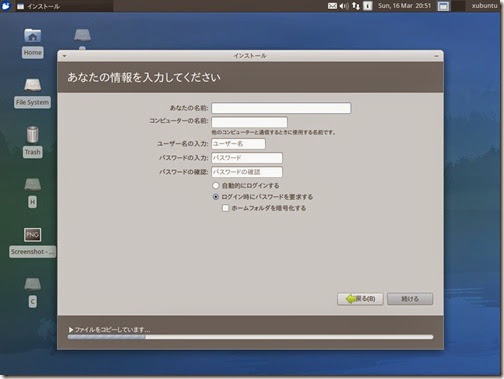Screen dimensions: 504x379
Task: Click the 他のコンピューターと通信するときに使用する名前です hint text
Action: click(x=273, y=133)
